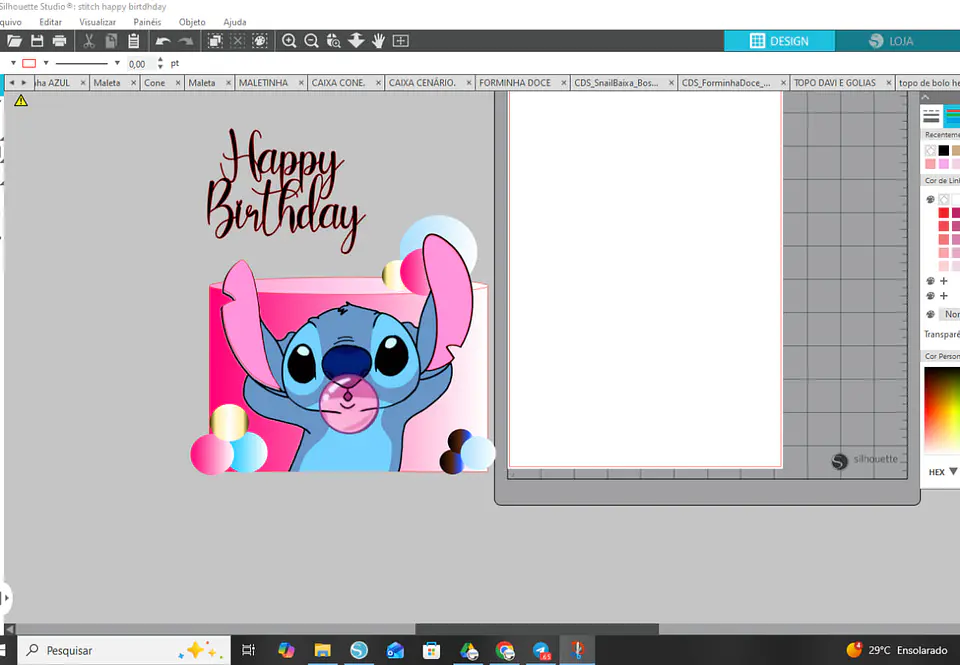Click the Task View taskbar icon
This screenshot has width=960, height=665.
click(x=249, y=650)
